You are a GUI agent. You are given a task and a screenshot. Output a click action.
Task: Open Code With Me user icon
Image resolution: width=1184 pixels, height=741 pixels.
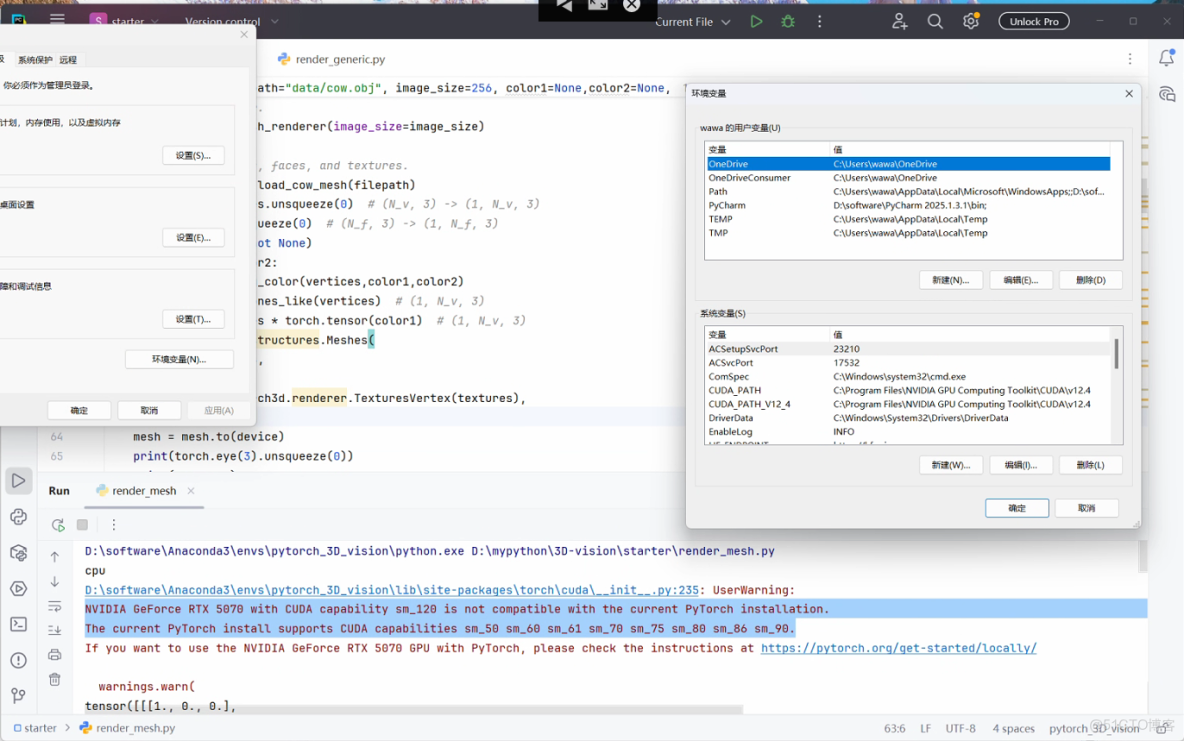899,20
